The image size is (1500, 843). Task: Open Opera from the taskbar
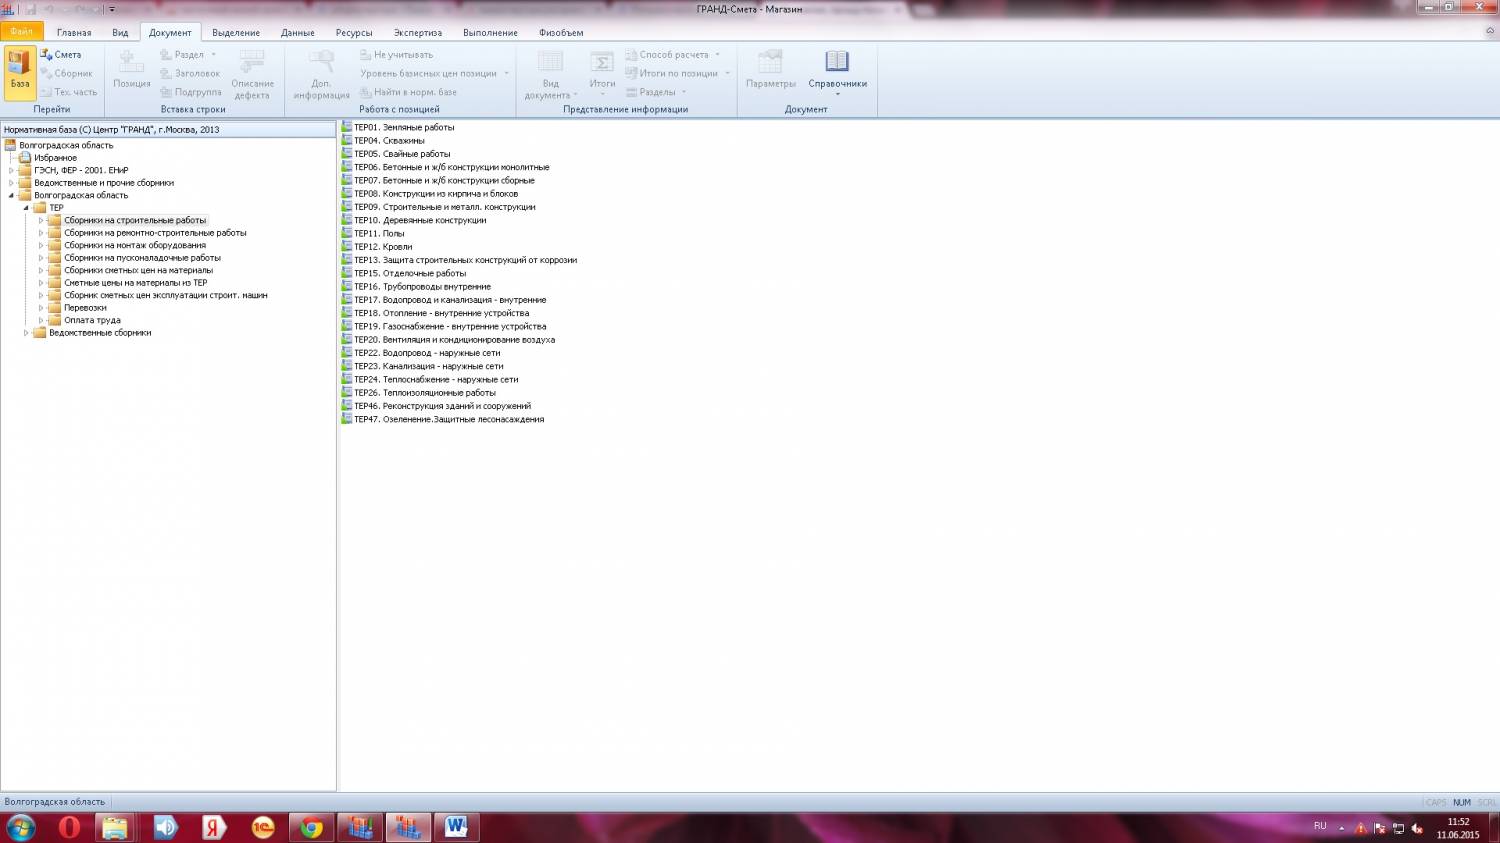[69, 827]
